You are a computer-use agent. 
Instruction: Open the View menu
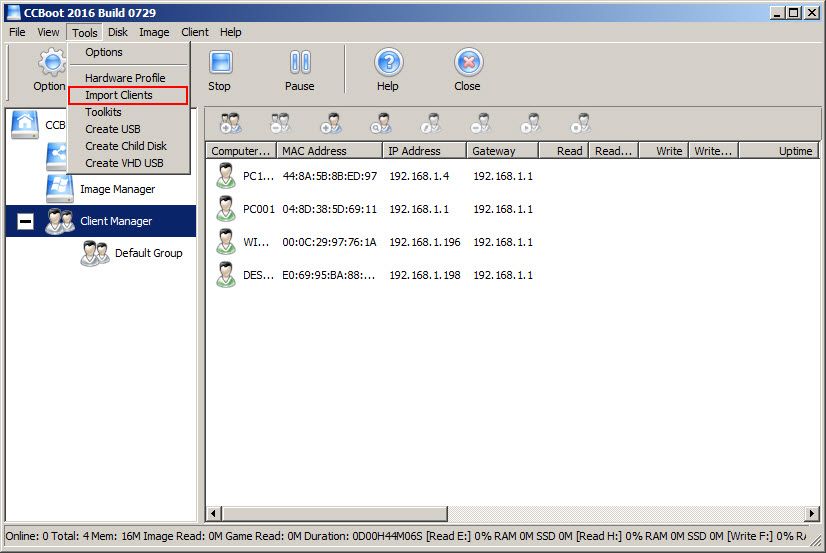coord(48,32)
